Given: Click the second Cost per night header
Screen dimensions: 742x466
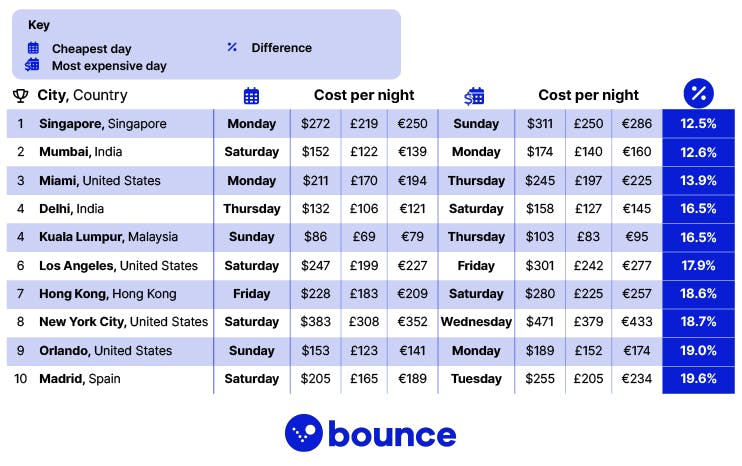Looking at the screenshot, I should point(588,96).
